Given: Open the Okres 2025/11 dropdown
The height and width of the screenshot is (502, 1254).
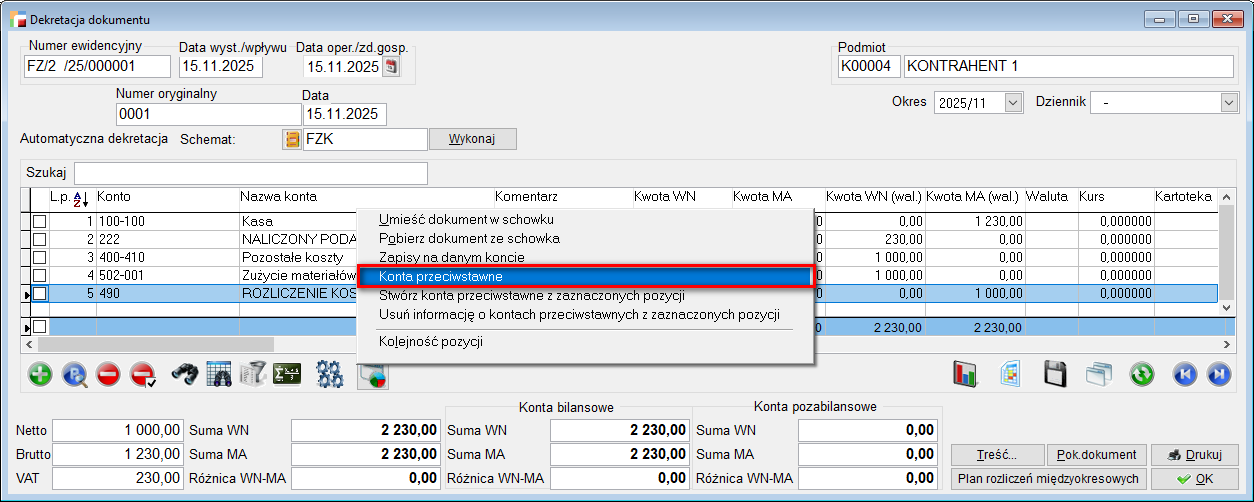Looking at the screenshot, I should (x=1013, y=102).
